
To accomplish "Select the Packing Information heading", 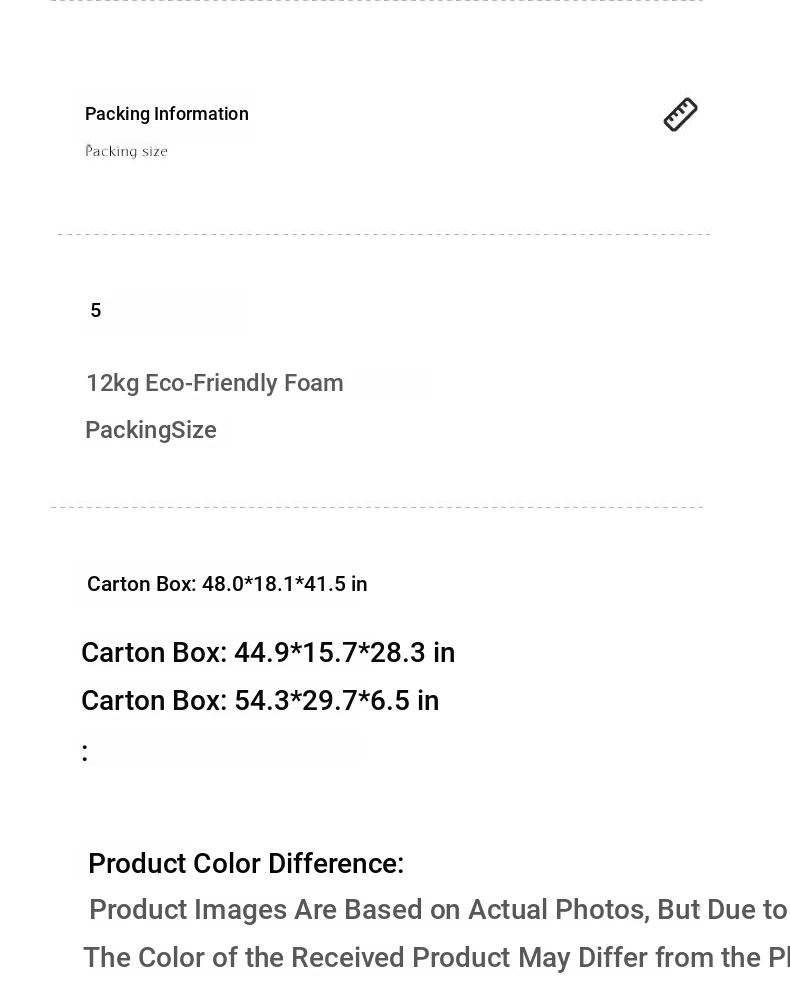I will click(167, 114).
